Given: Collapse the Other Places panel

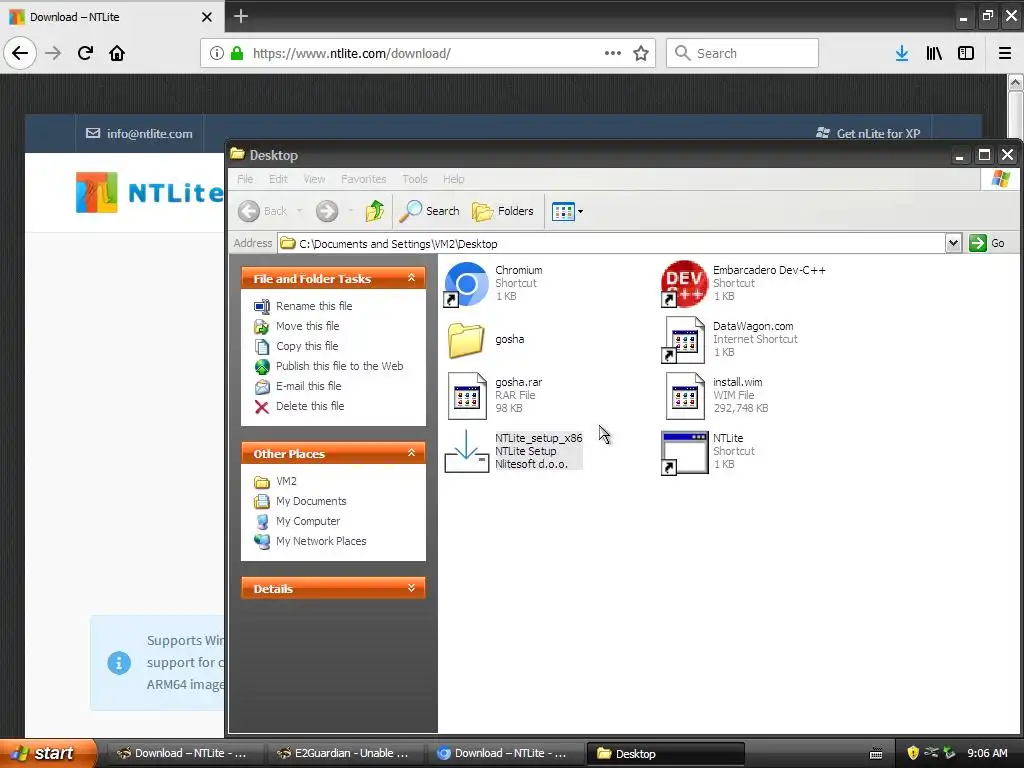Looking at the screenshot, I should [x=411, y=453].
